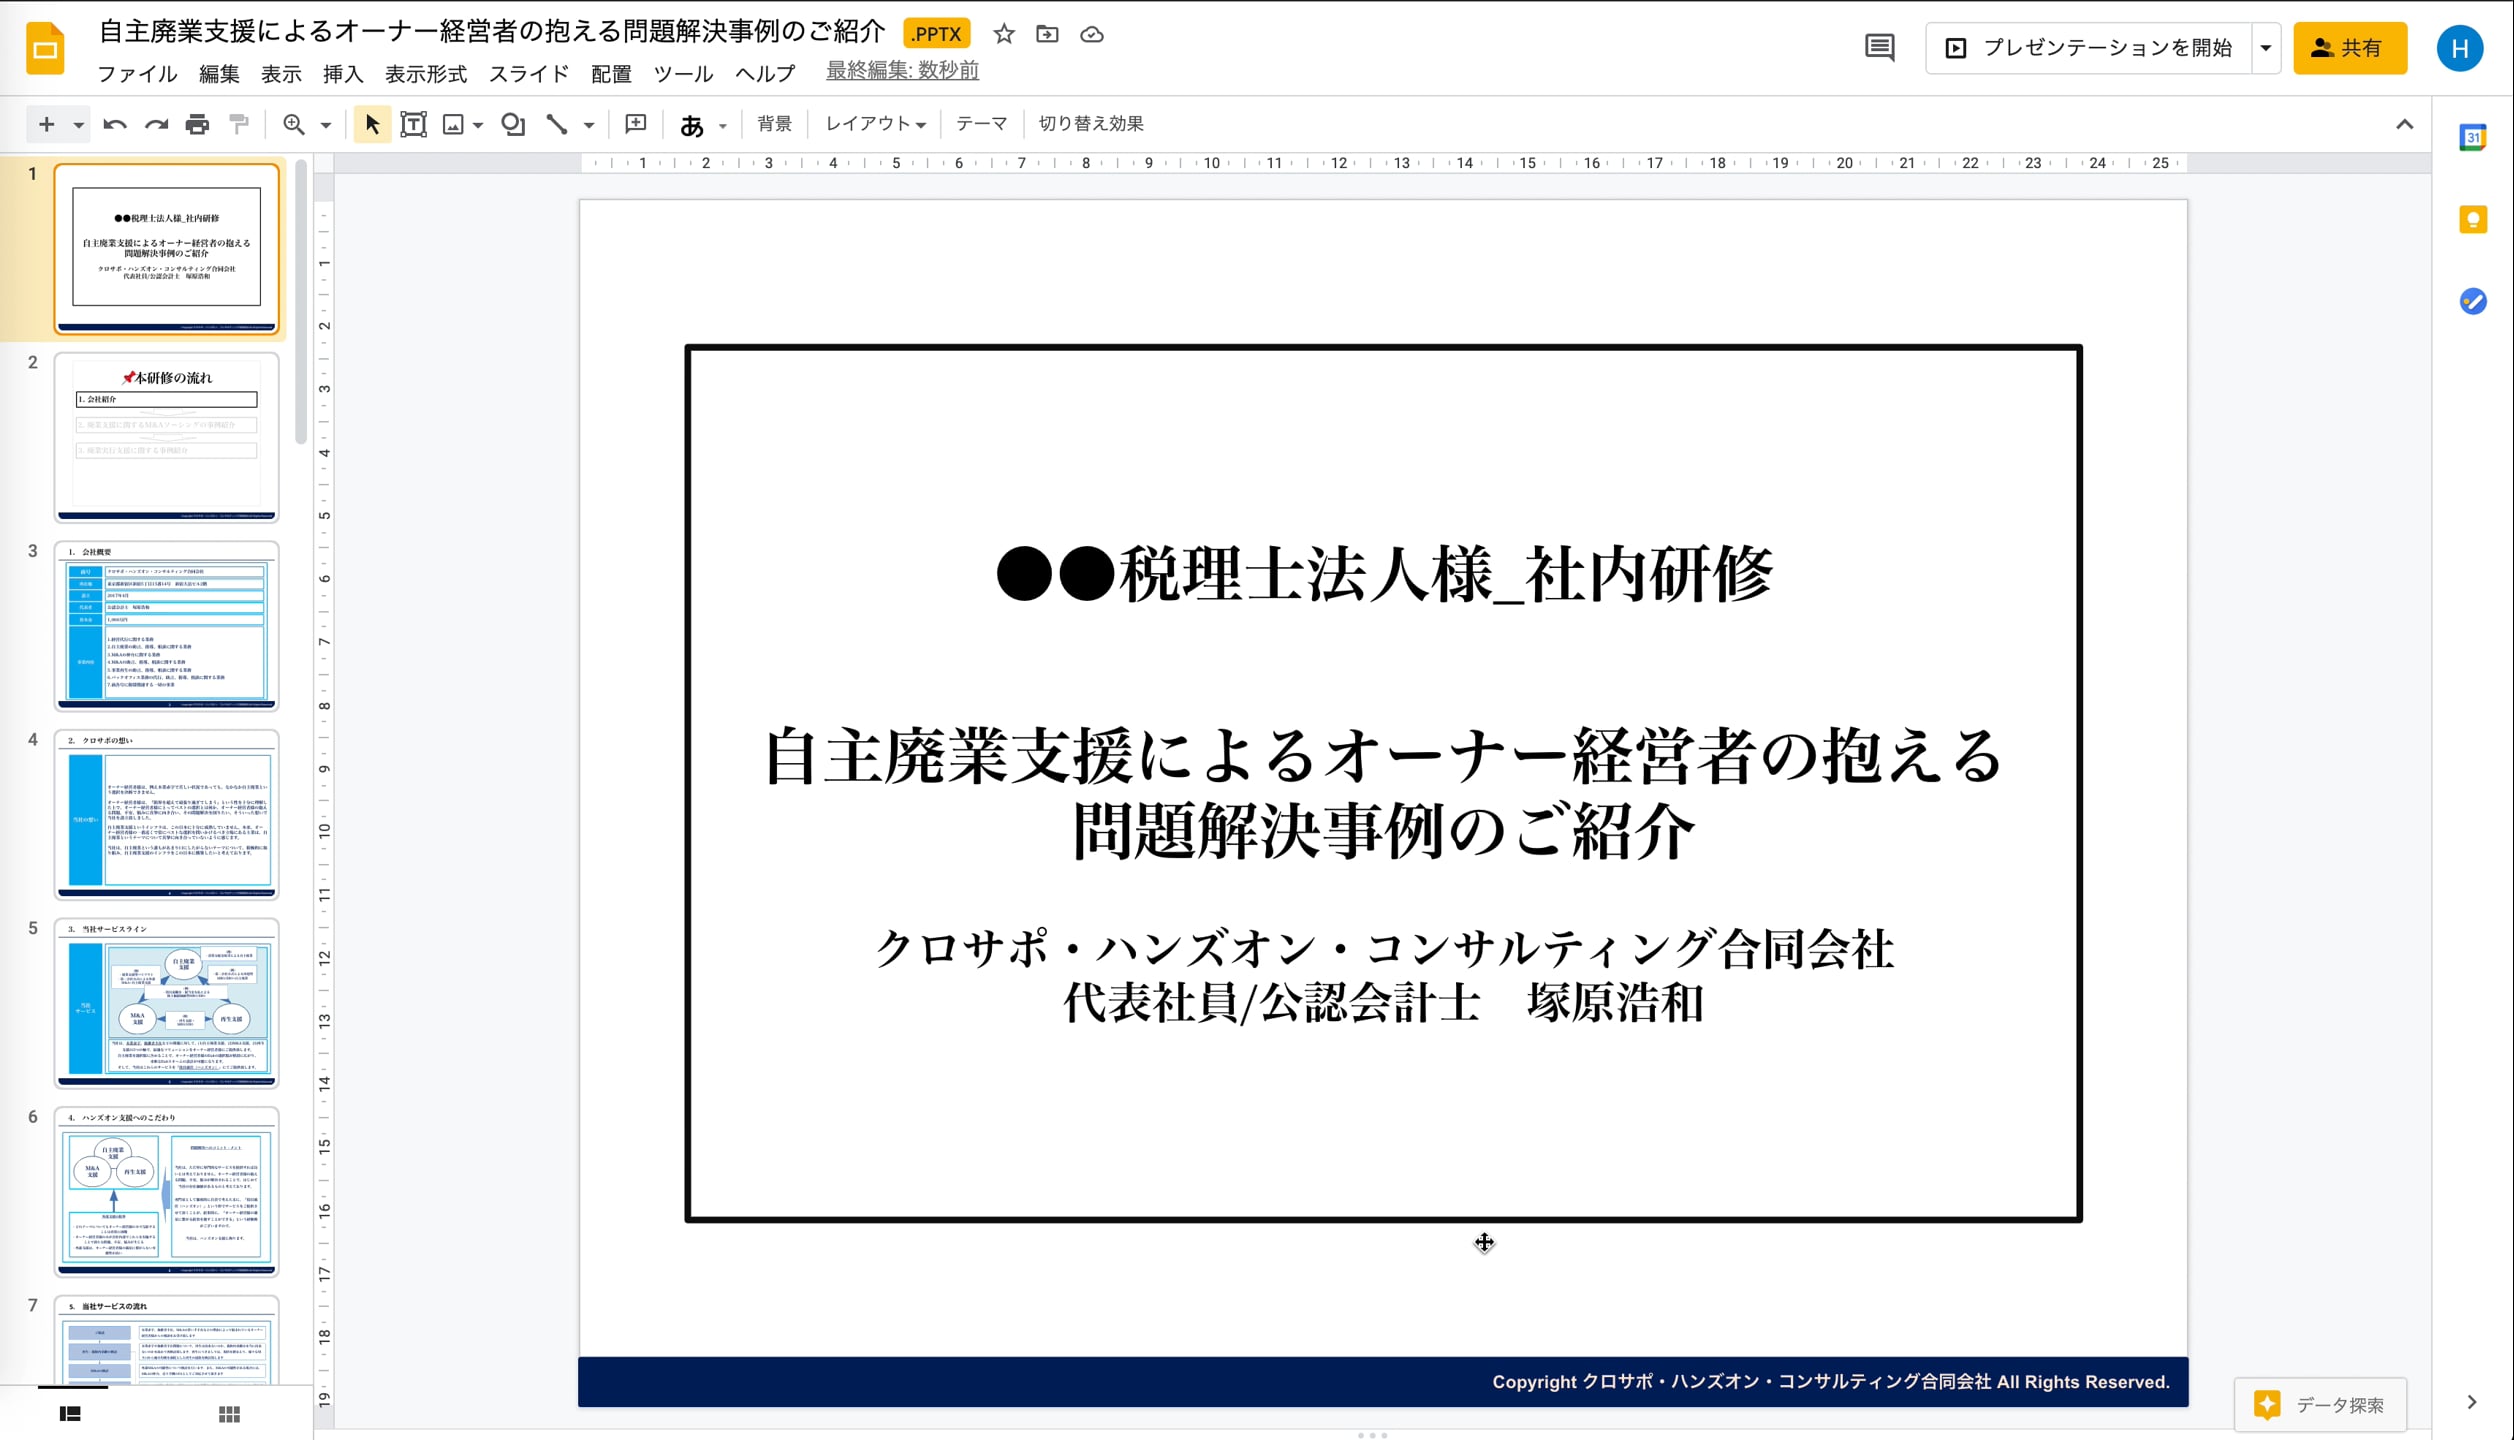Open Google Calendar side panel
This screenshot has width=2514, height=1440.
coord(2472,138)
